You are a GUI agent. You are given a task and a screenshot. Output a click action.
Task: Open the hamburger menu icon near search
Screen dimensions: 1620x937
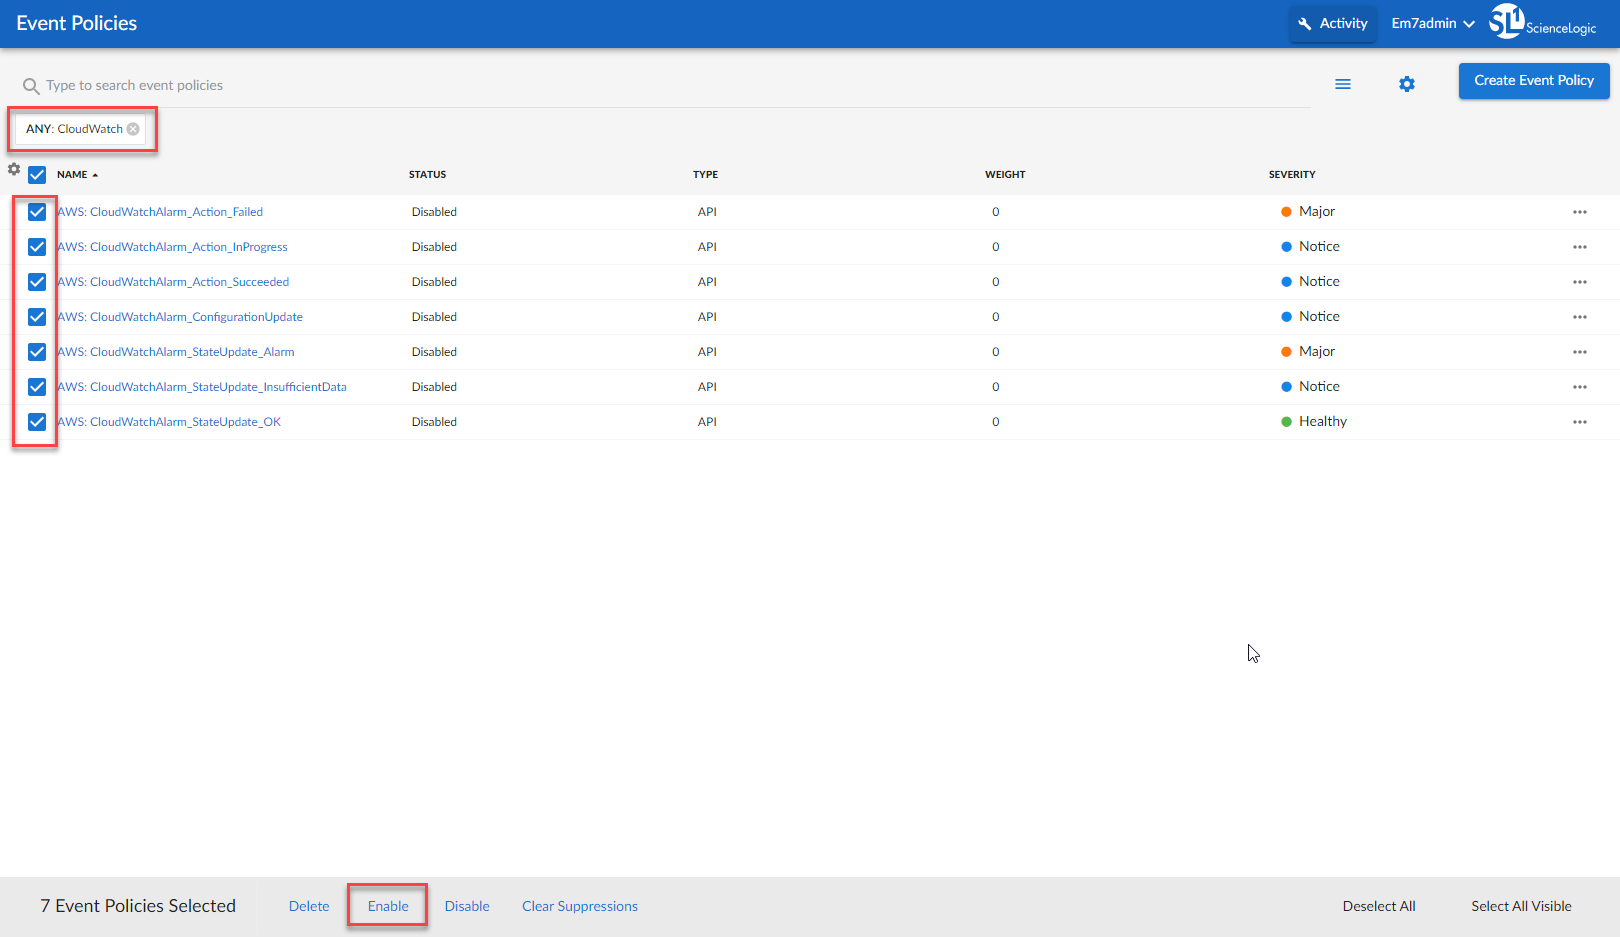pos(1343,84)
